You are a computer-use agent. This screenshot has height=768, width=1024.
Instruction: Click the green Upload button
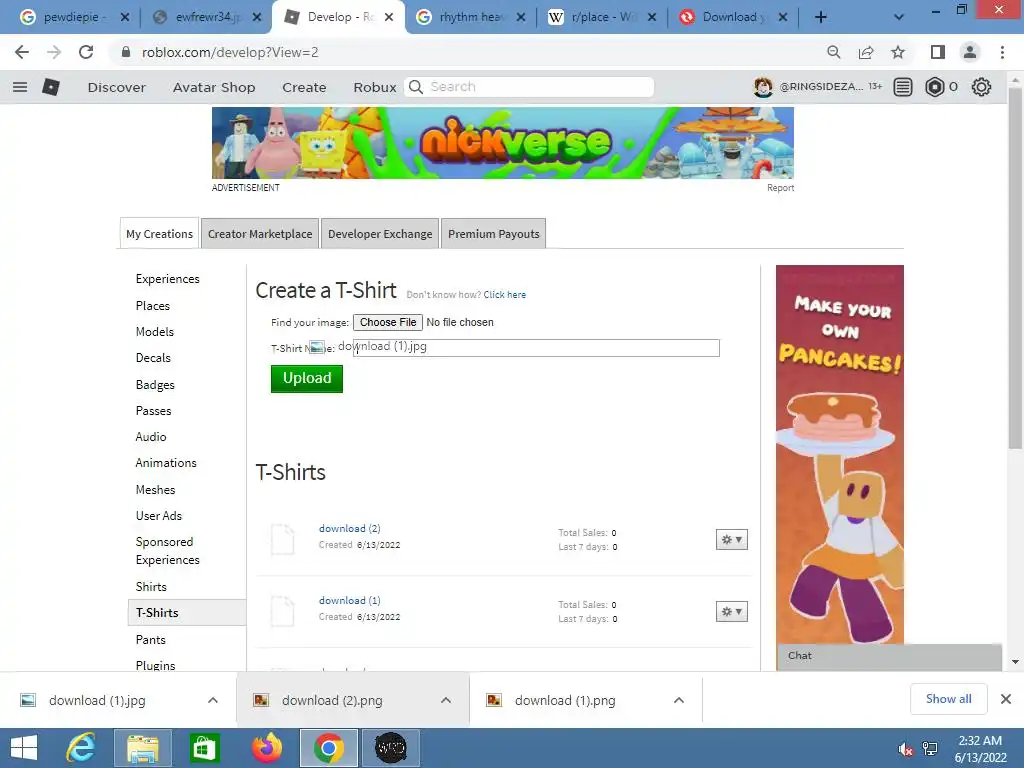tap(307, 378)
